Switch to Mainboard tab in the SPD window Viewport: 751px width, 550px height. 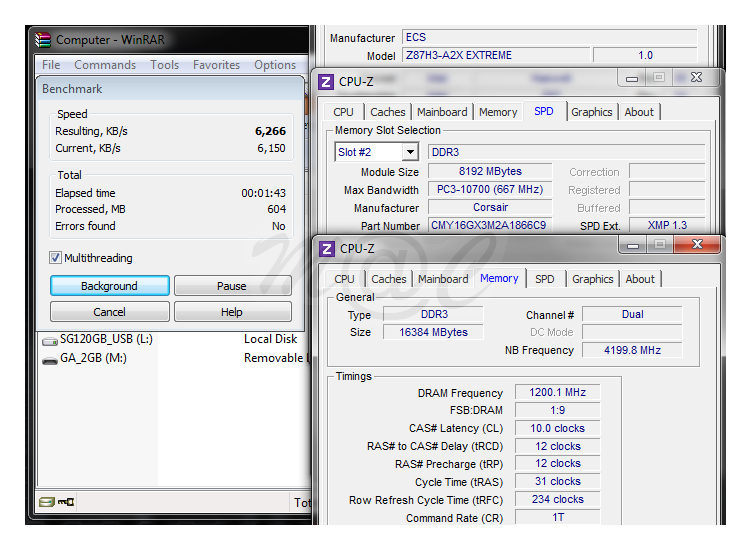pyautogui.click(x=442, y=112)
